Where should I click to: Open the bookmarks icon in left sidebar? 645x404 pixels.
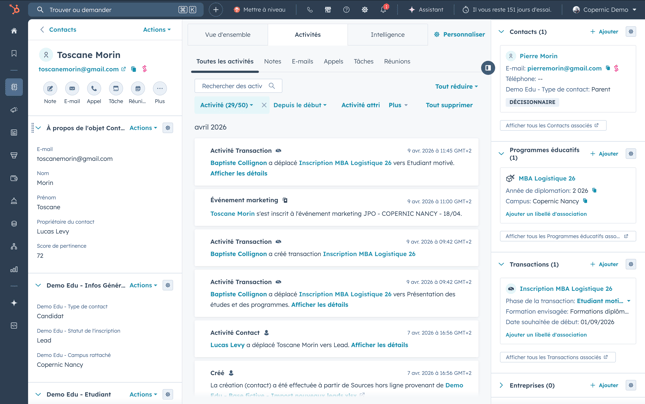point(14,53)
